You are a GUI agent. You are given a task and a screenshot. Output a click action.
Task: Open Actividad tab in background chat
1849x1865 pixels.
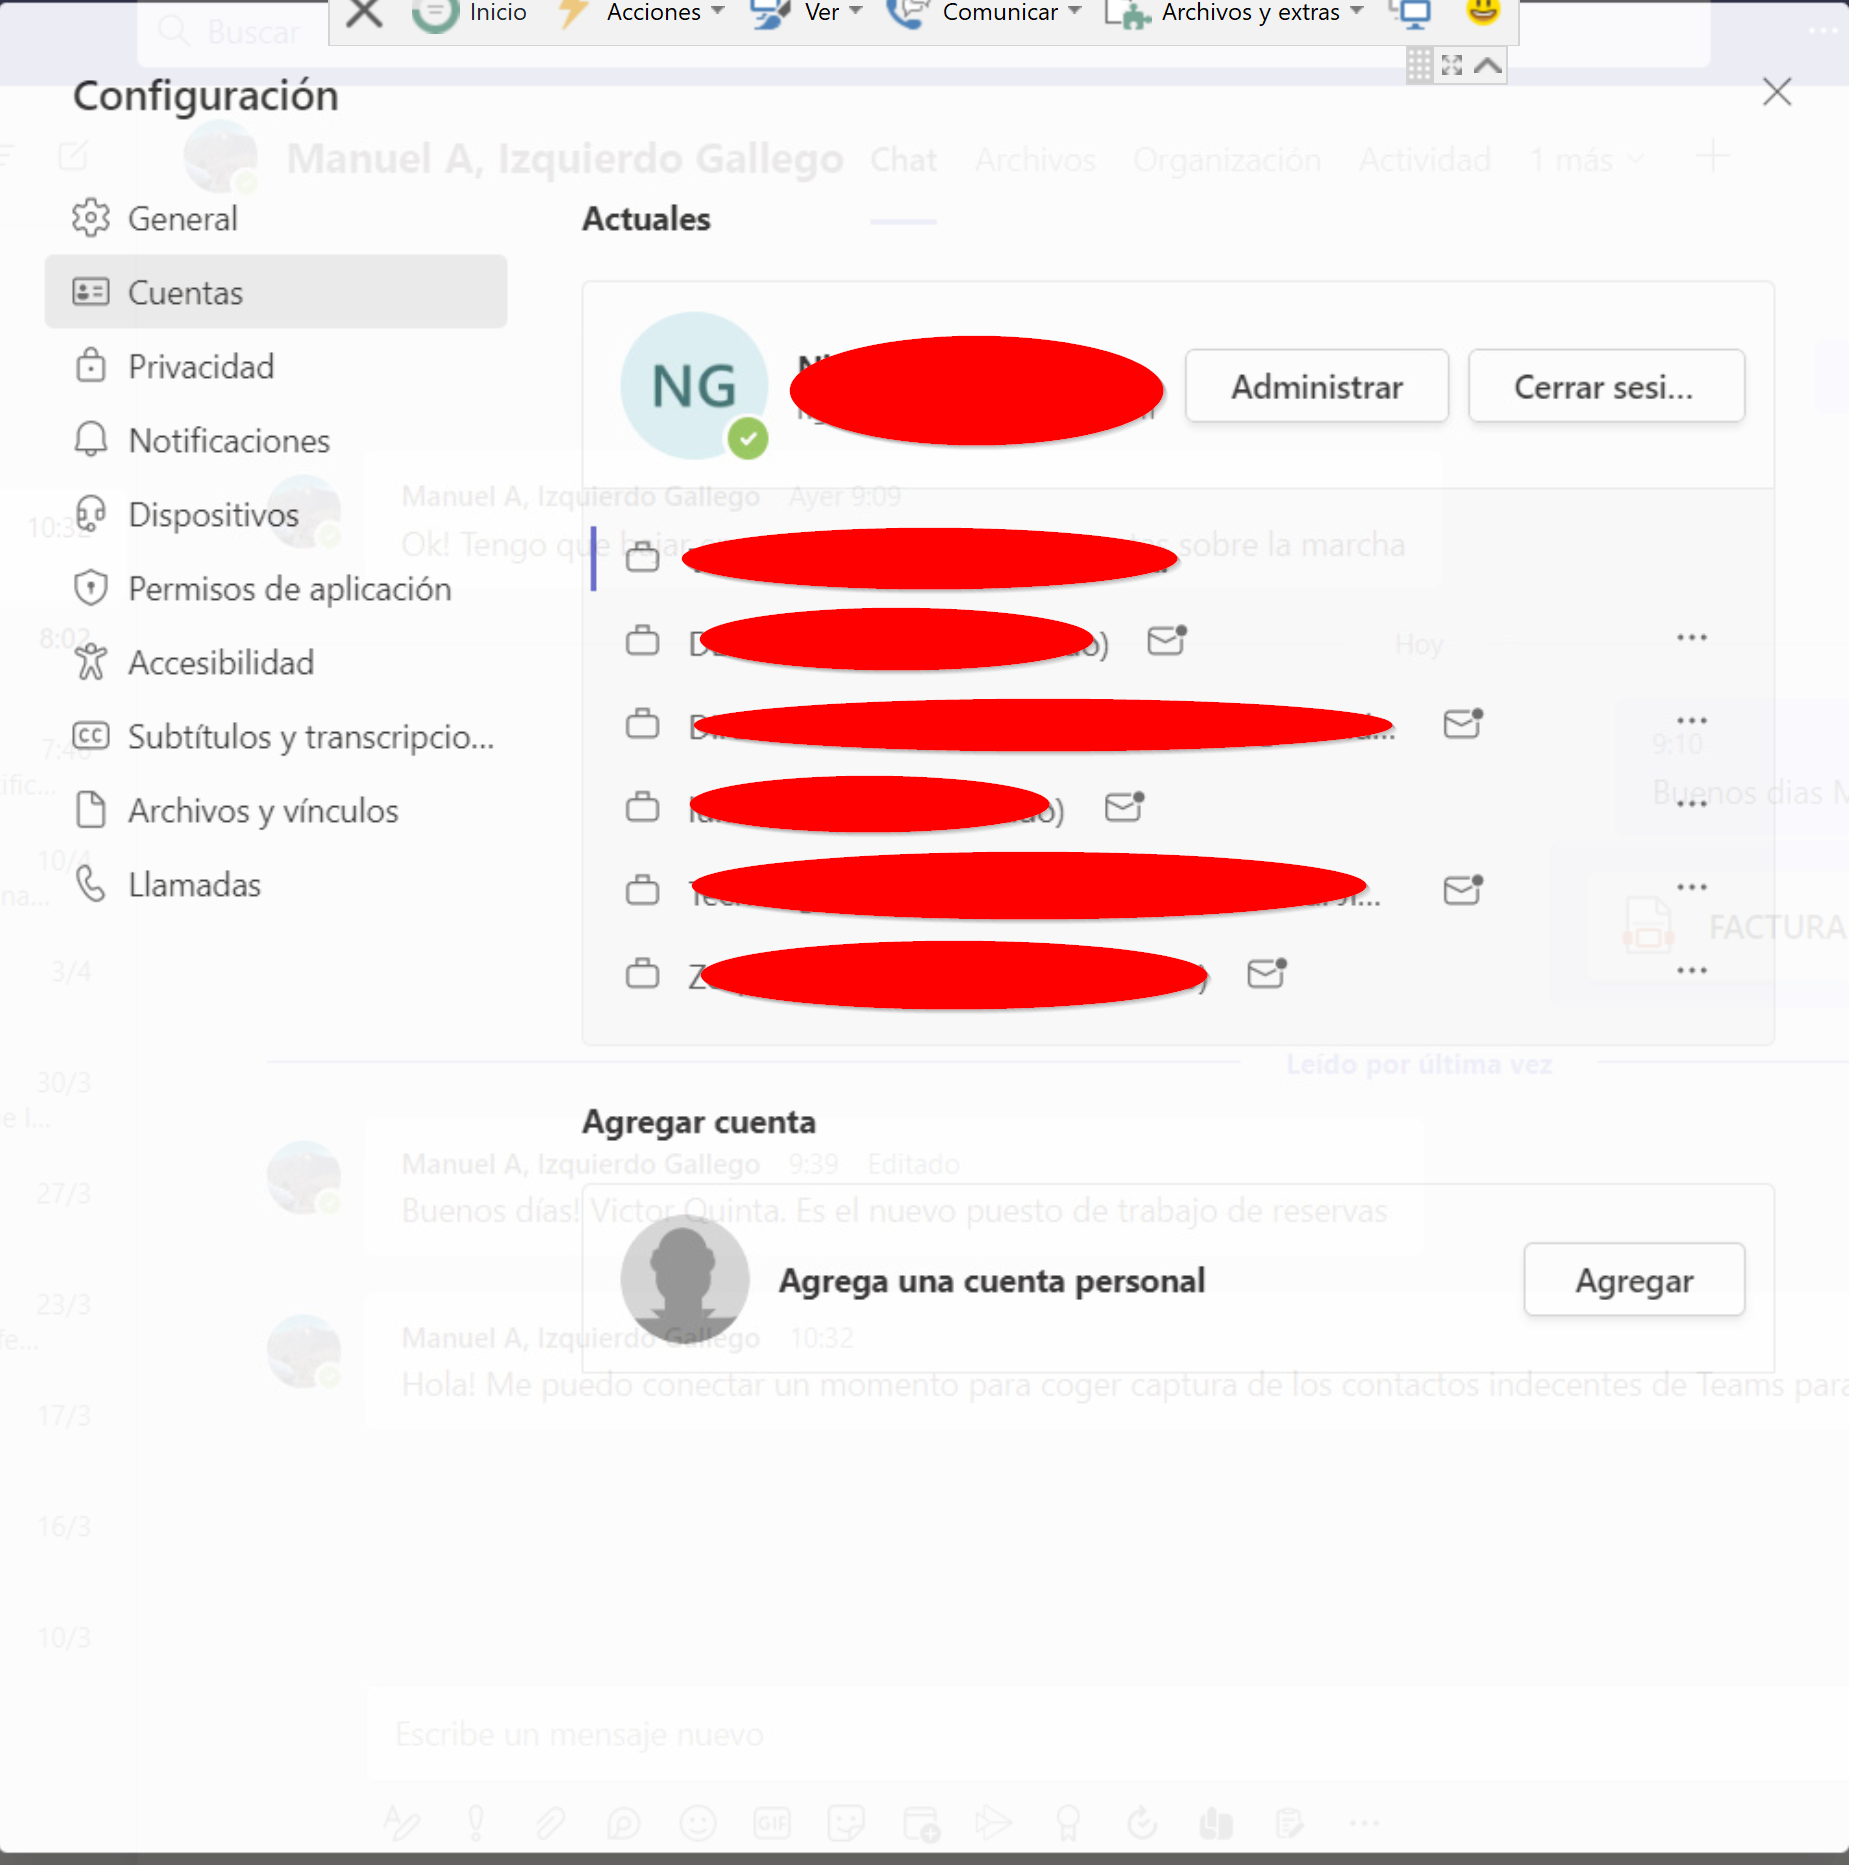pos(1424,160)
